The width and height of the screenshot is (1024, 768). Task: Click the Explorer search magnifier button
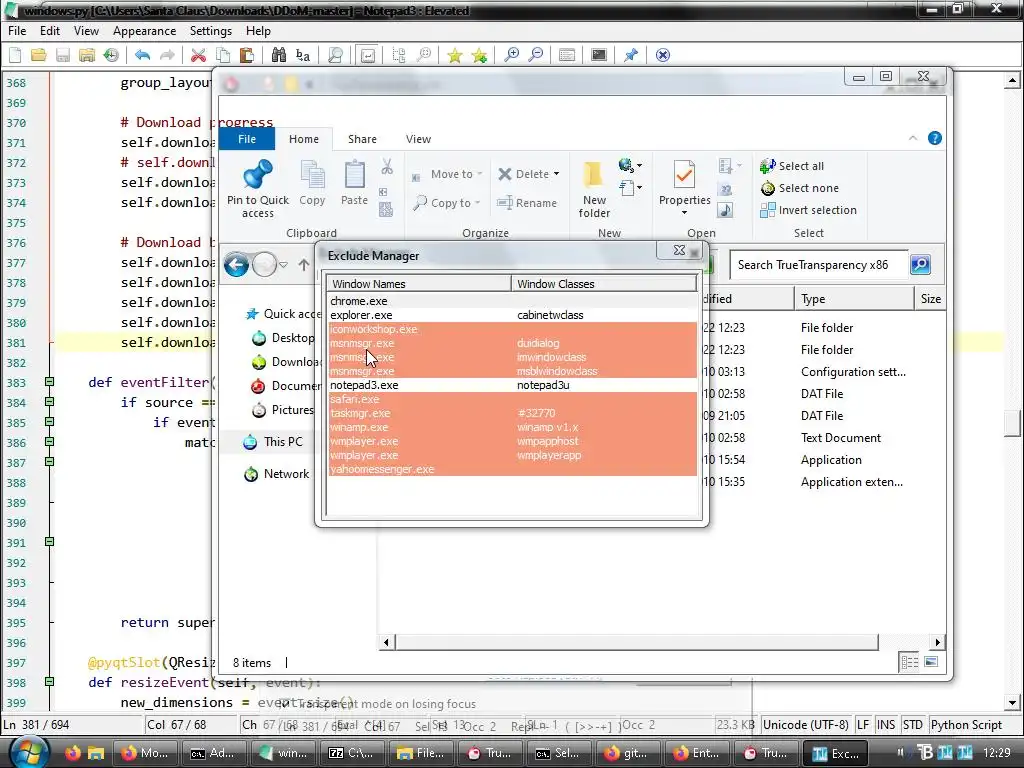point(920,264)
